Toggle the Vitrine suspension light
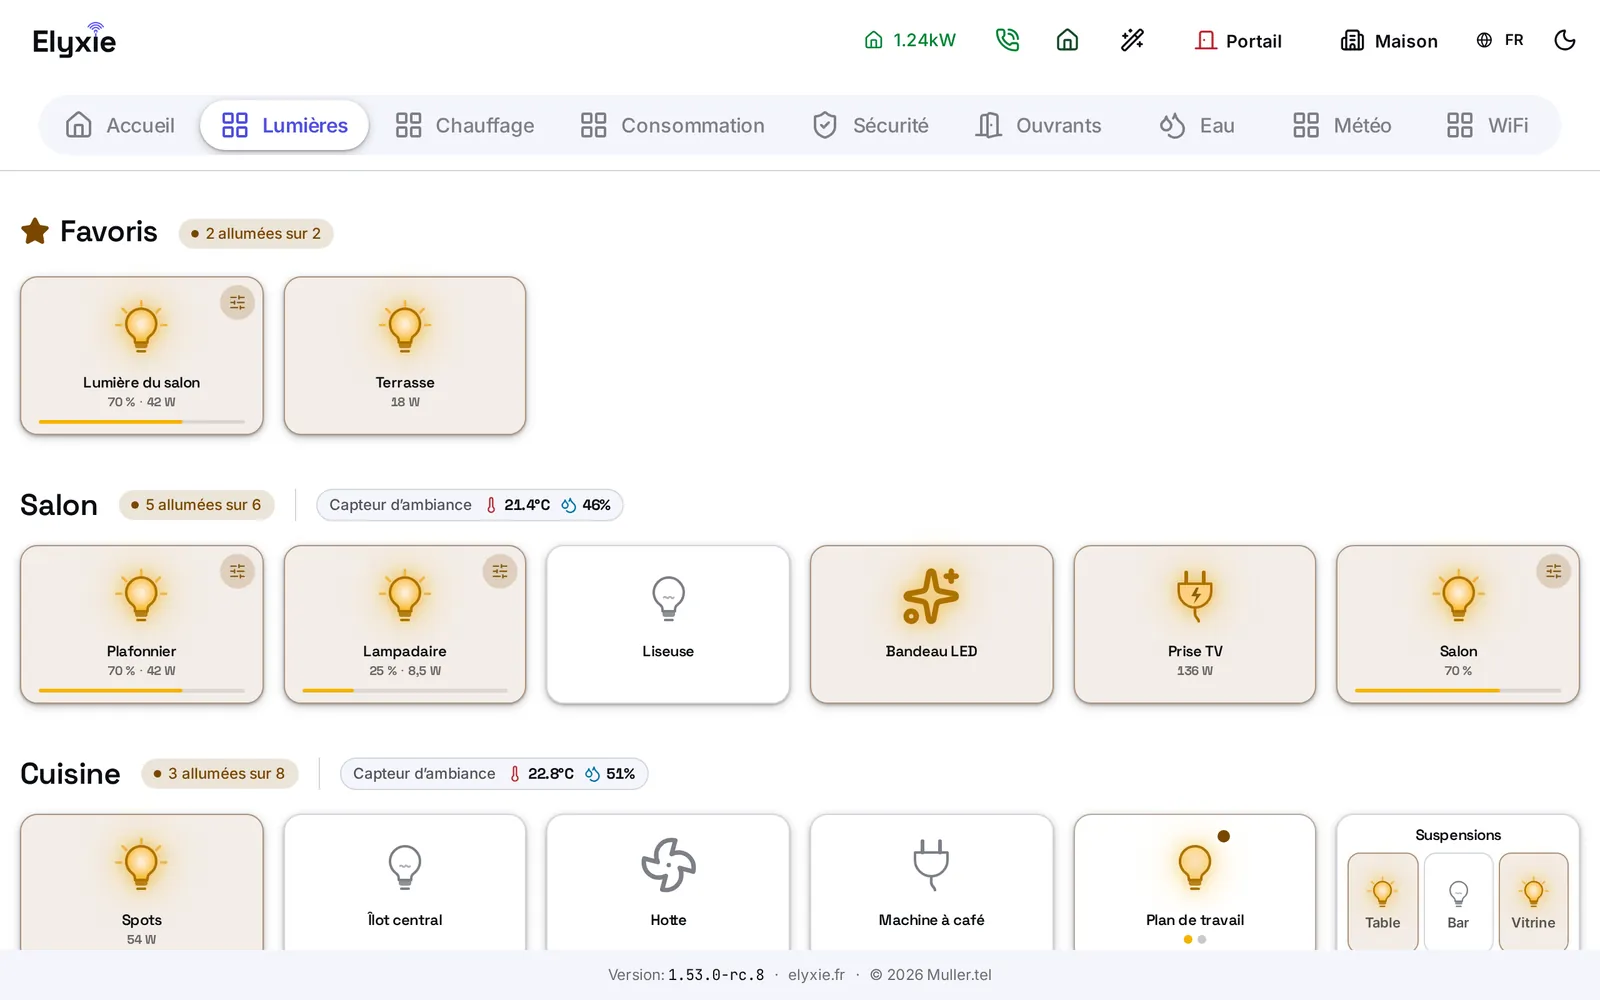Viewport: 1600px width, 1000px height. coord(1533,900)
